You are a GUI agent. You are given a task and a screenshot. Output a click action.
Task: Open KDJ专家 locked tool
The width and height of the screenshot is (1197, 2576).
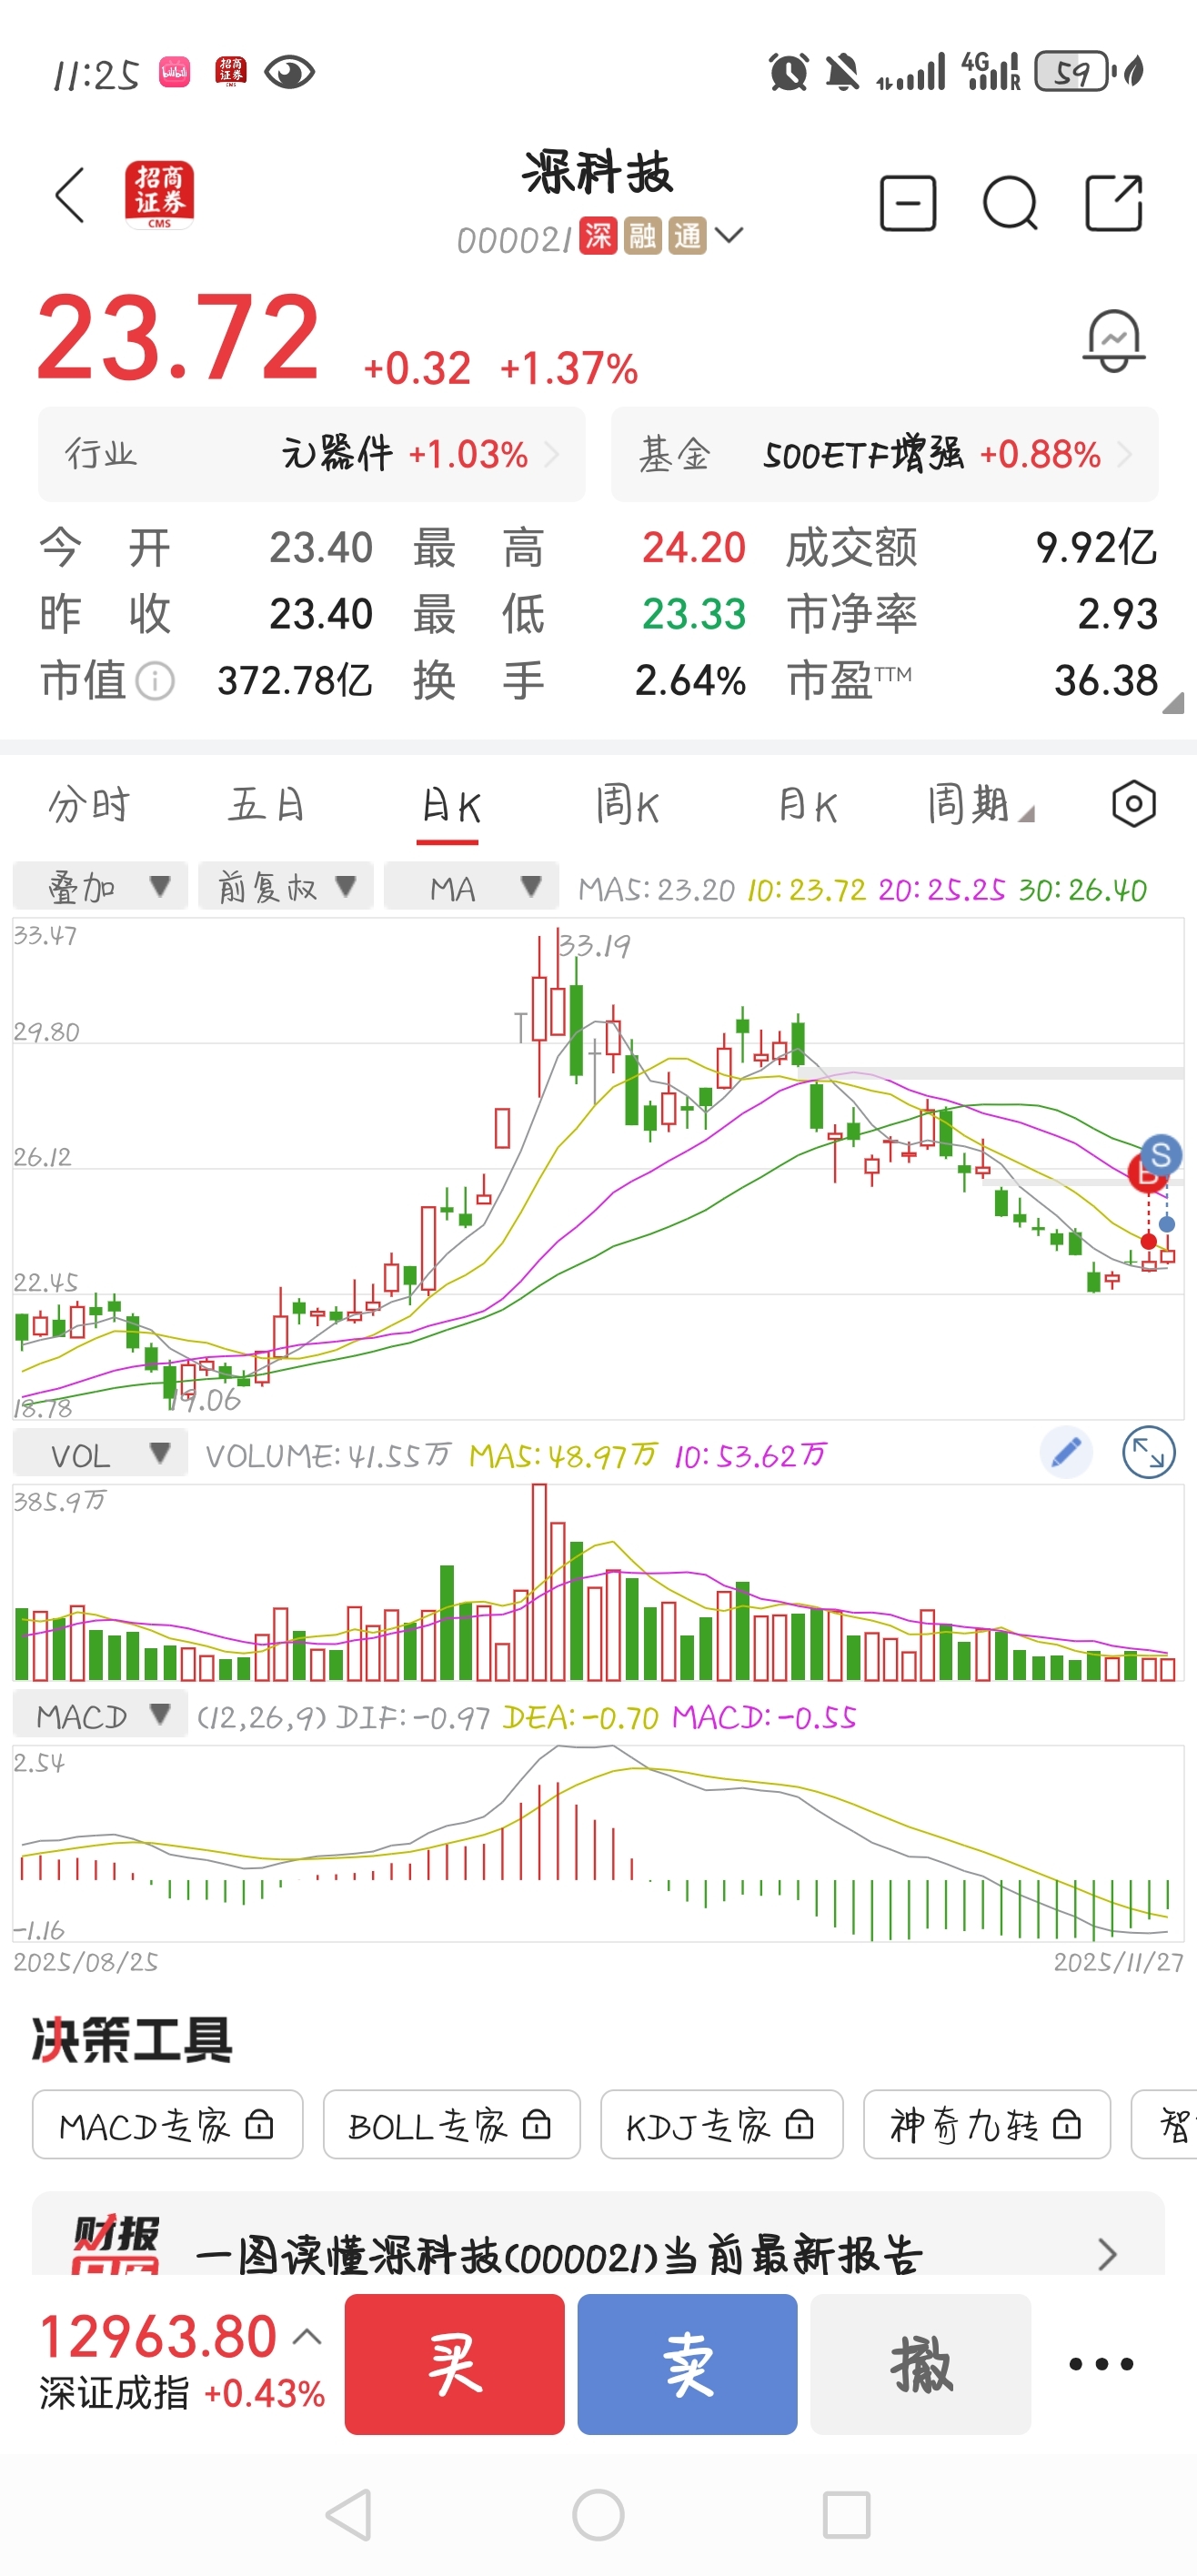[722, 2124]
